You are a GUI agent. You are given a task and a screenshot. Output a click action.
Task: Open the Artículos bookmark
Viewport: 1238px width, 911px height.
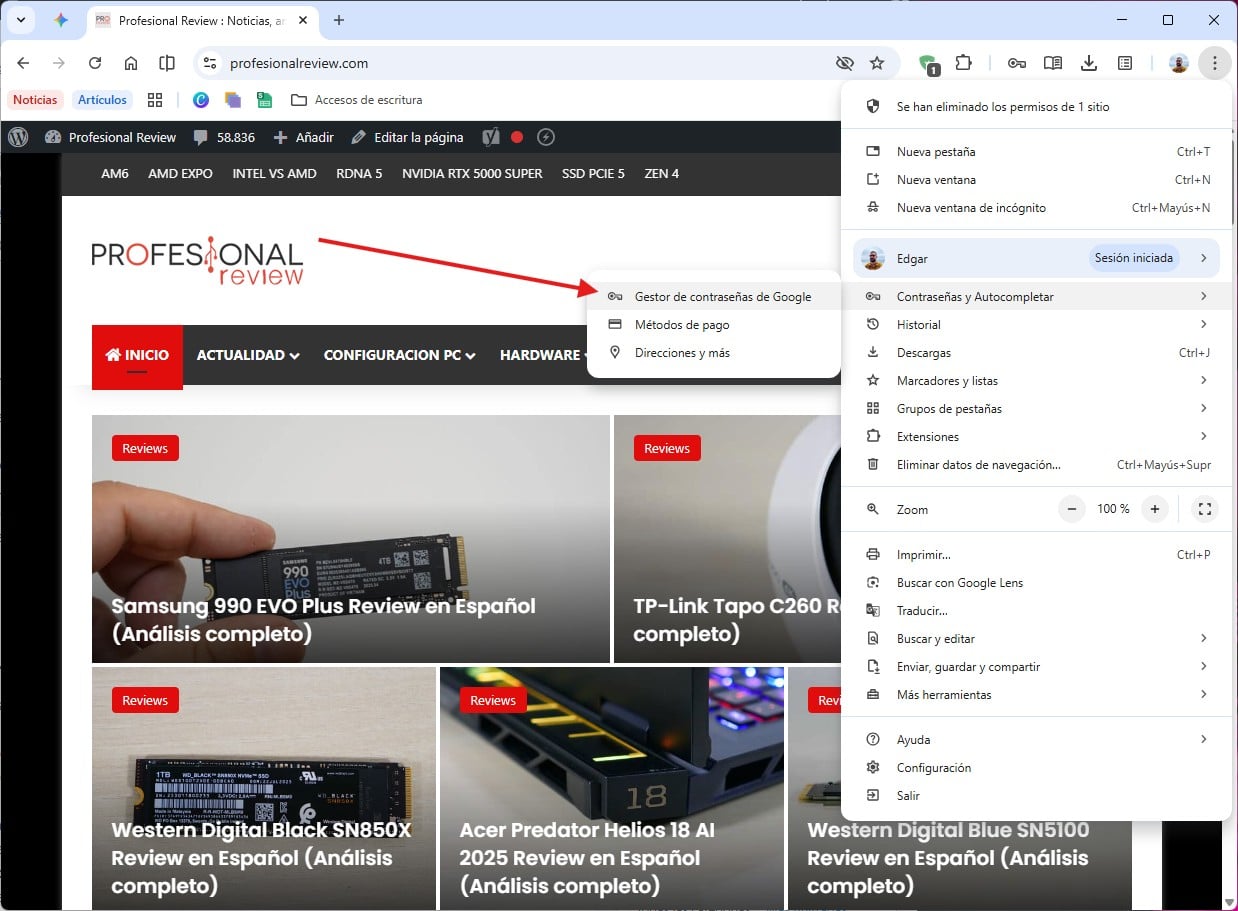click(103, 100)
